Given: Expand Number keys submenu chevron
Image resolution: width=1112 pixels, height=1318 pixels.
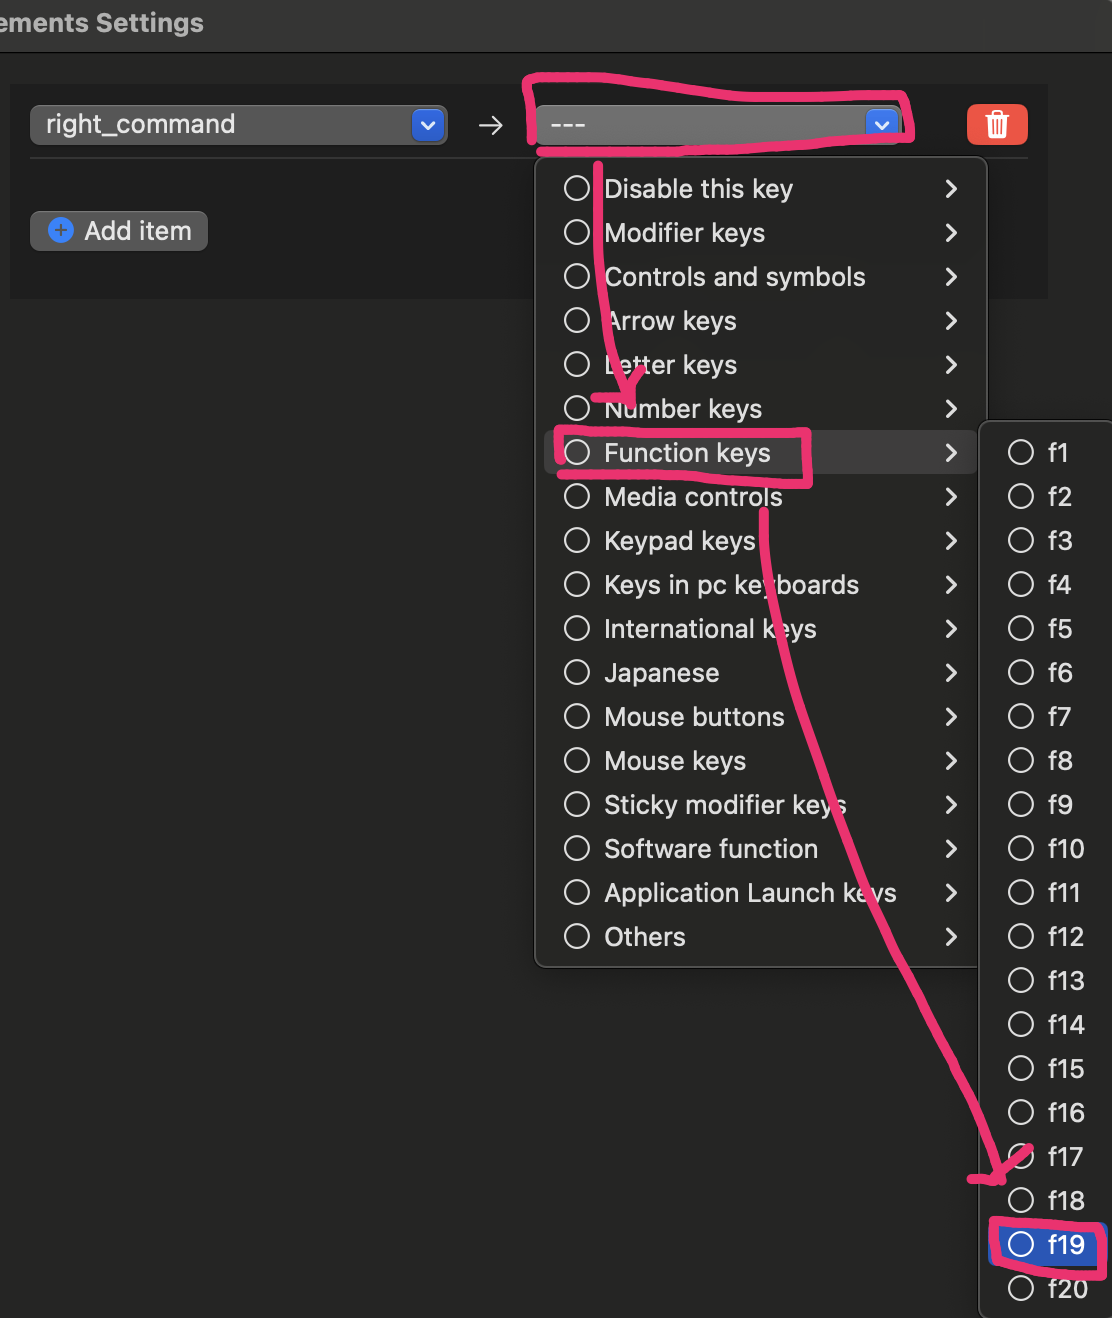Looking at the screenshot, I should [x=951, y=409].
